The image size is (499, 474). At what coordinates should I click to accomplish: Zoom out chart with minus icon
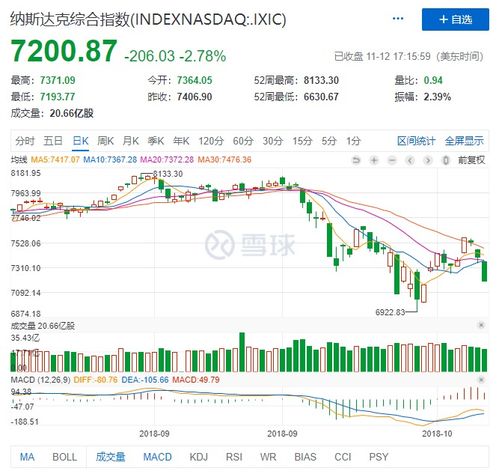392,161
